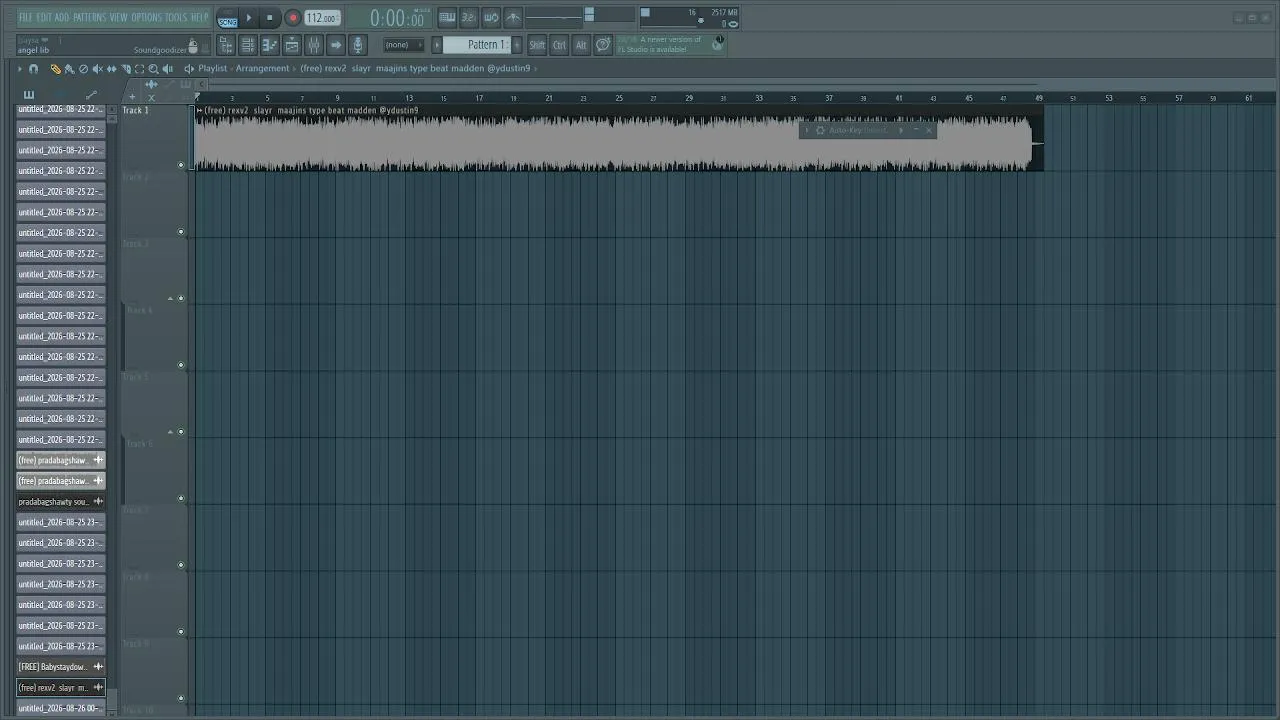Select the Zoom magnifier tool
Image resolution: width=1280 pixels, height=720 pixels.
(153, 69)
